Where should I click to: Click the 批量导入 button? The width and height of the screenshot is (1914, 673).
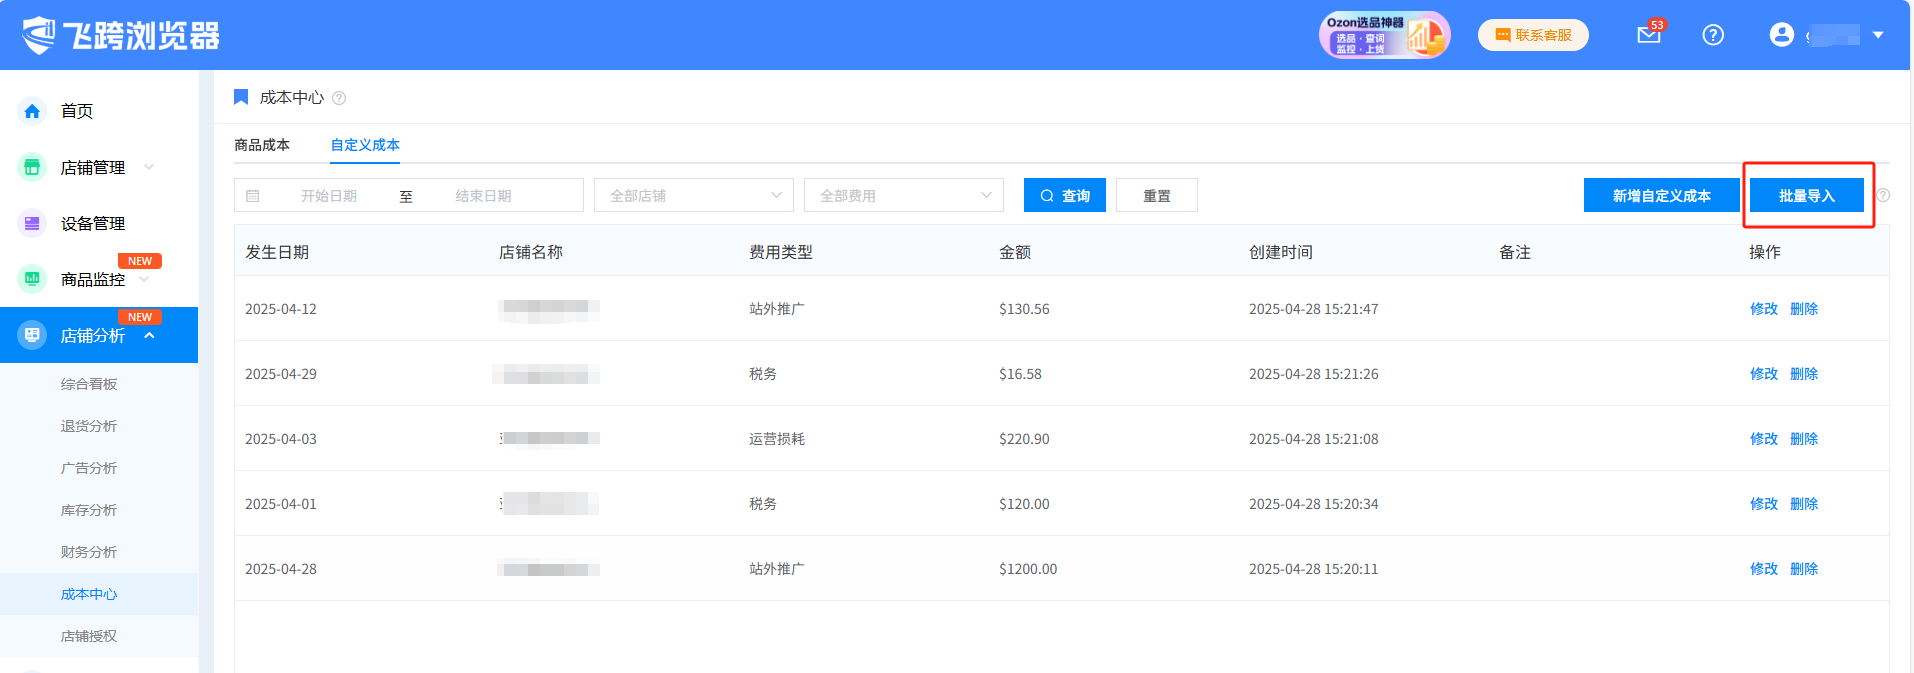pyautogui.click(x=1806, y=196)
